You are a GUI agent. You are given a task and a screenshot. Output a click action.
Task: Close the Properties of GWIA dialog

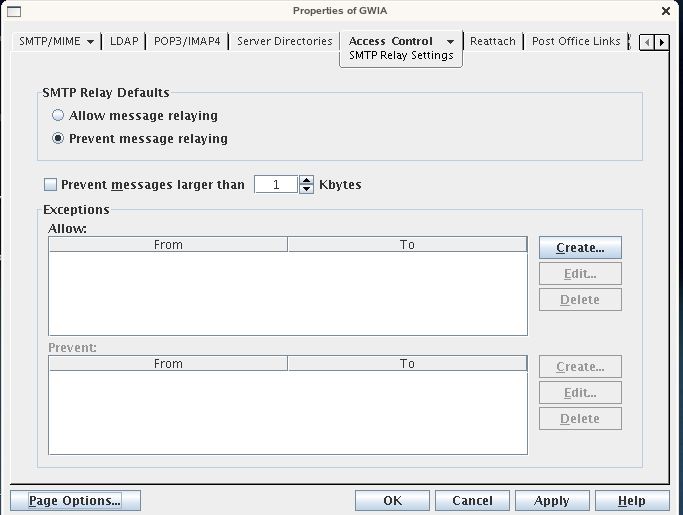click(x=666, y=11)
